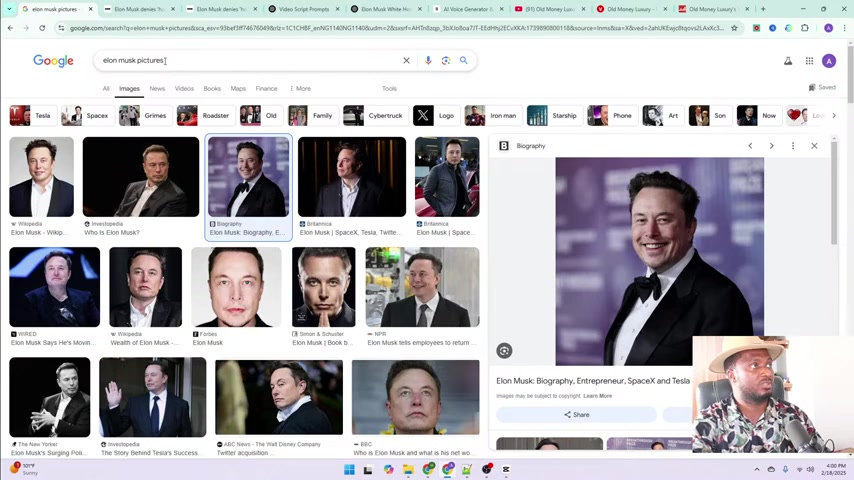Switch to Books results tab
The height and width of the screenshot is (480, 854).
coord(212,88)
